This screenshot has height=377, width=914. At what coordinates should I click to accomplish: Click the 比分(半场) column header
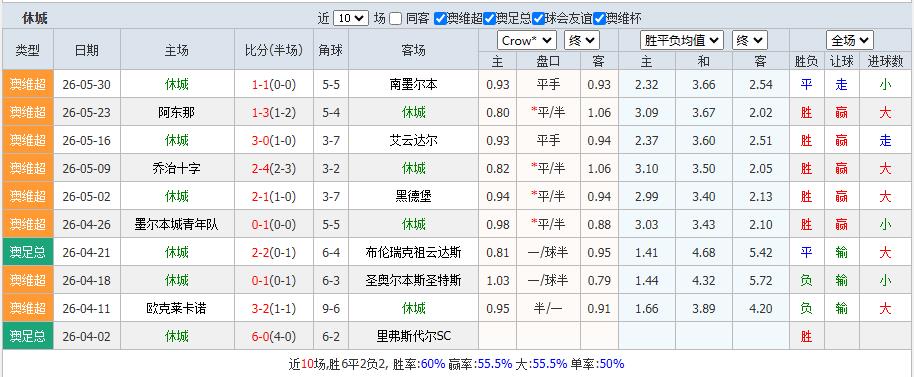(274, 50)
